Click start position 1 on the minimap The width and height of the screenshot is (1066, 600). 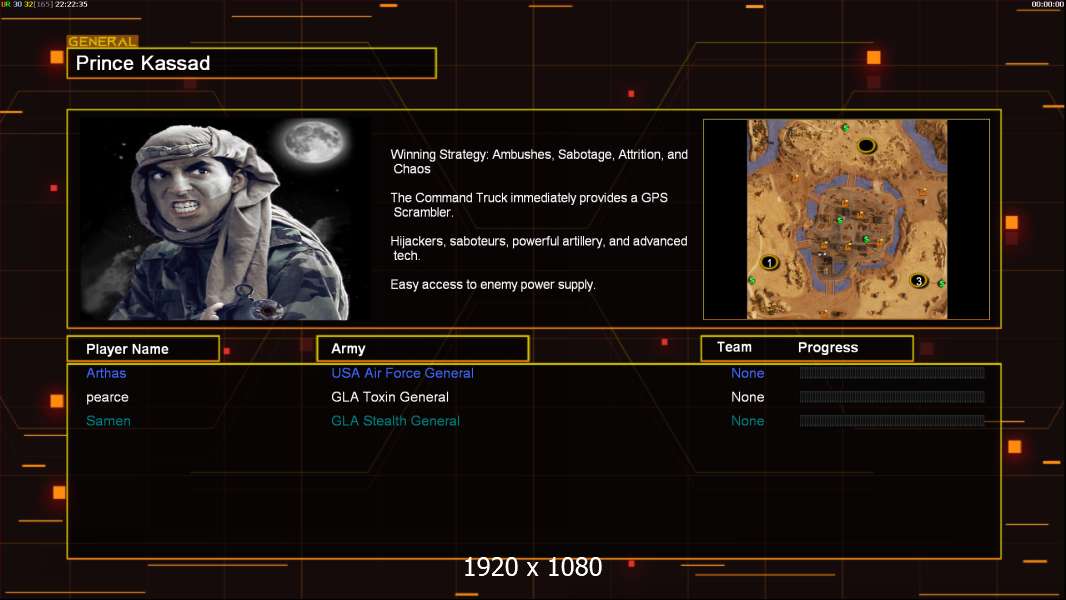(769, 262)
